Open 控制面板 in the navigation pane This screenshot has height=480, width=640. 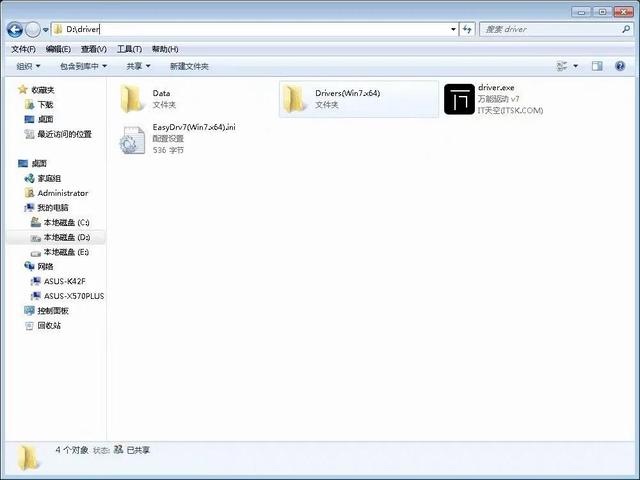point(53,311)
